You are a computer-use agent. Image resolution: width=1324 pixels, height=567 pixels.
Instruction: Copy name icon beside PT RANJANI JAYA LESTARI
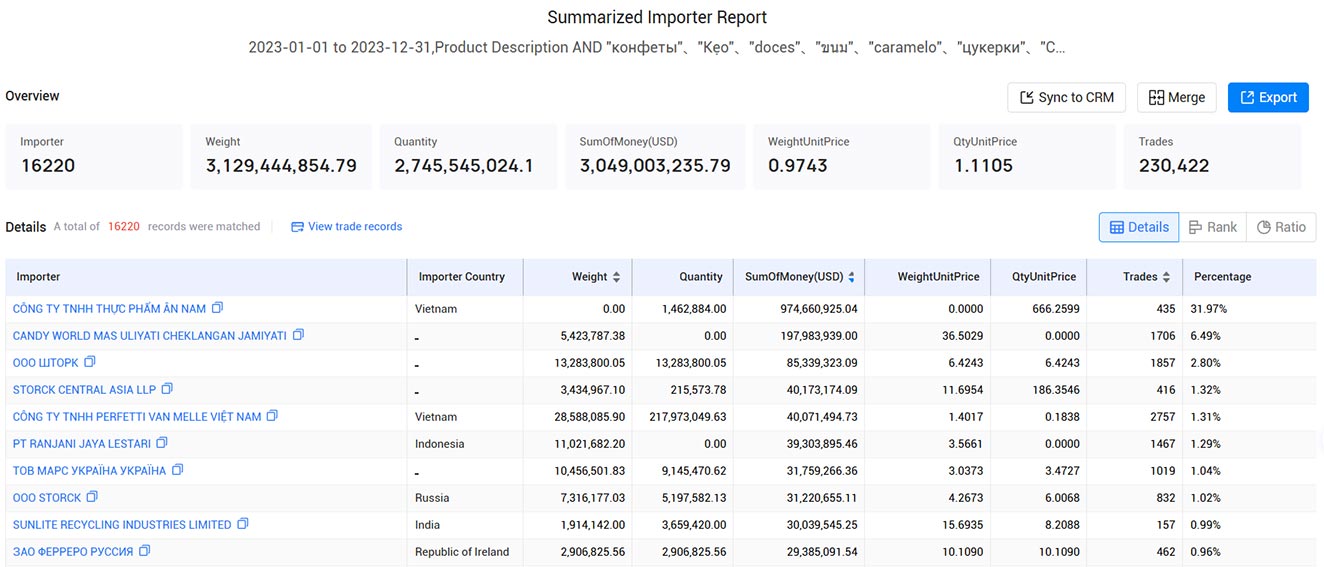point(162,443)
